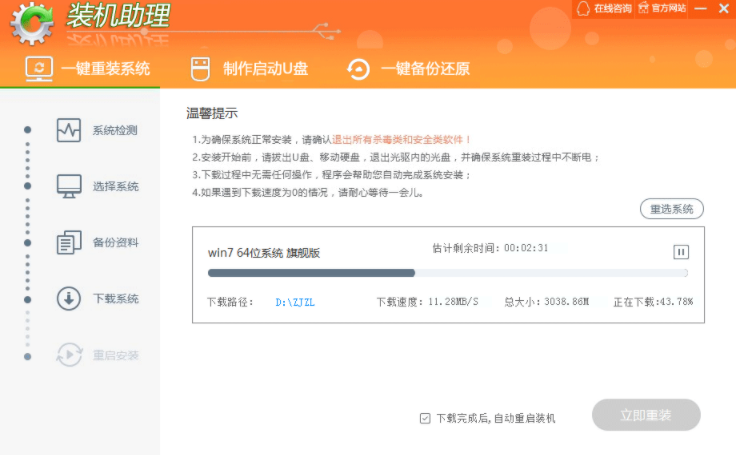
Task: Click the restart install play icon
Action: 70,355
